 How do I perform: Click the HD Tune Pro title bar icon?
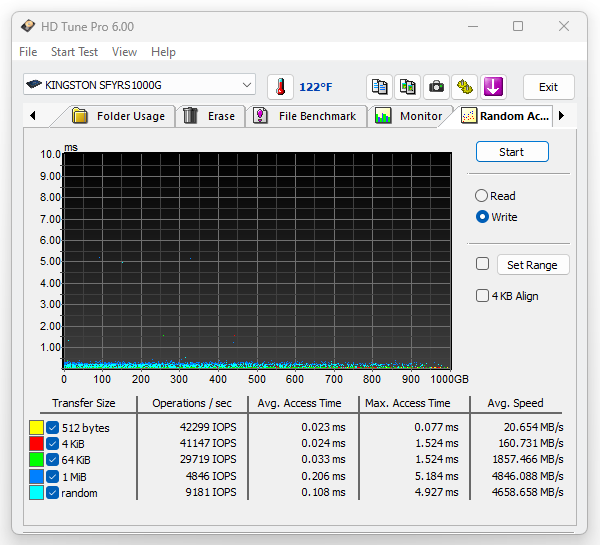click(x=28, y=26)
